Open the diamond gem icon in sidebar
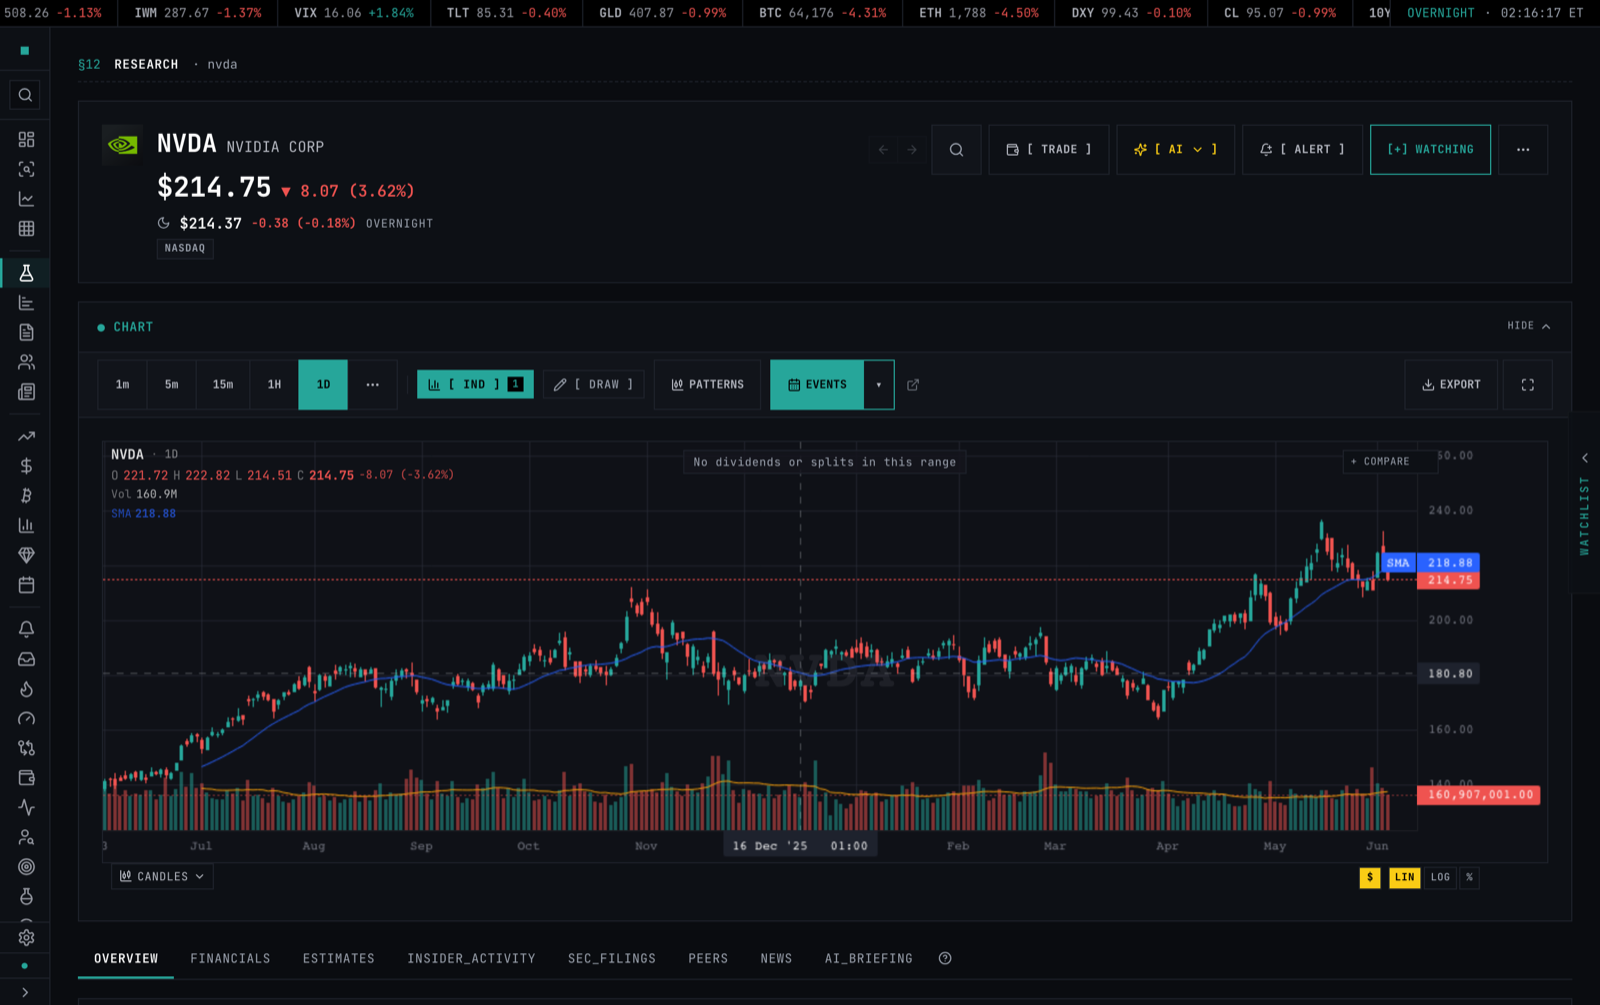 (26, 555)
